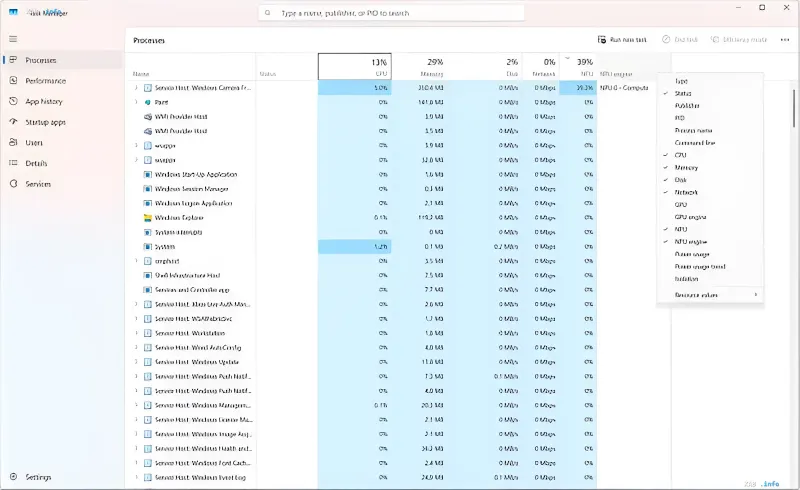Uncheck the Status column in menu

coord(710,93)
